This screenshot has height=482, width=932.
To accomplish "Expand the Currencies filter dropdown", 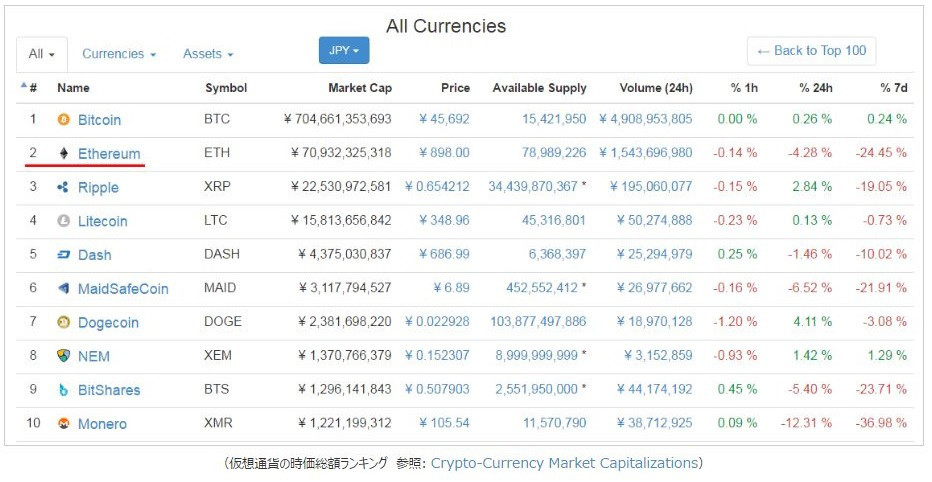I will coord(119,54).
